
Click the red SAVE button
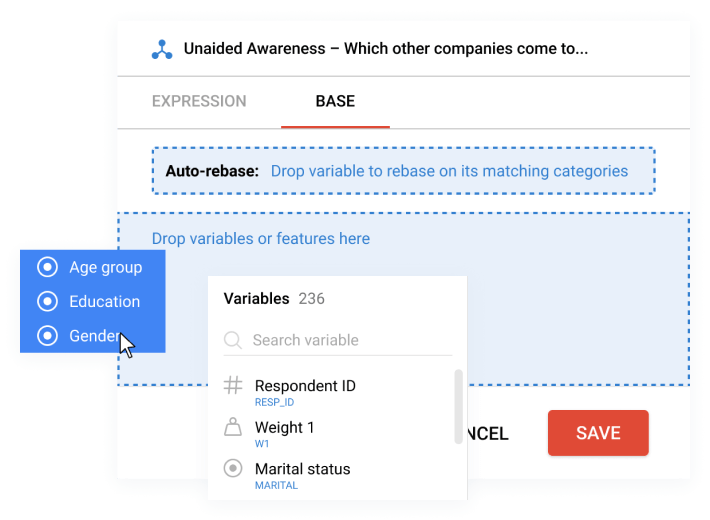(598, 433)
